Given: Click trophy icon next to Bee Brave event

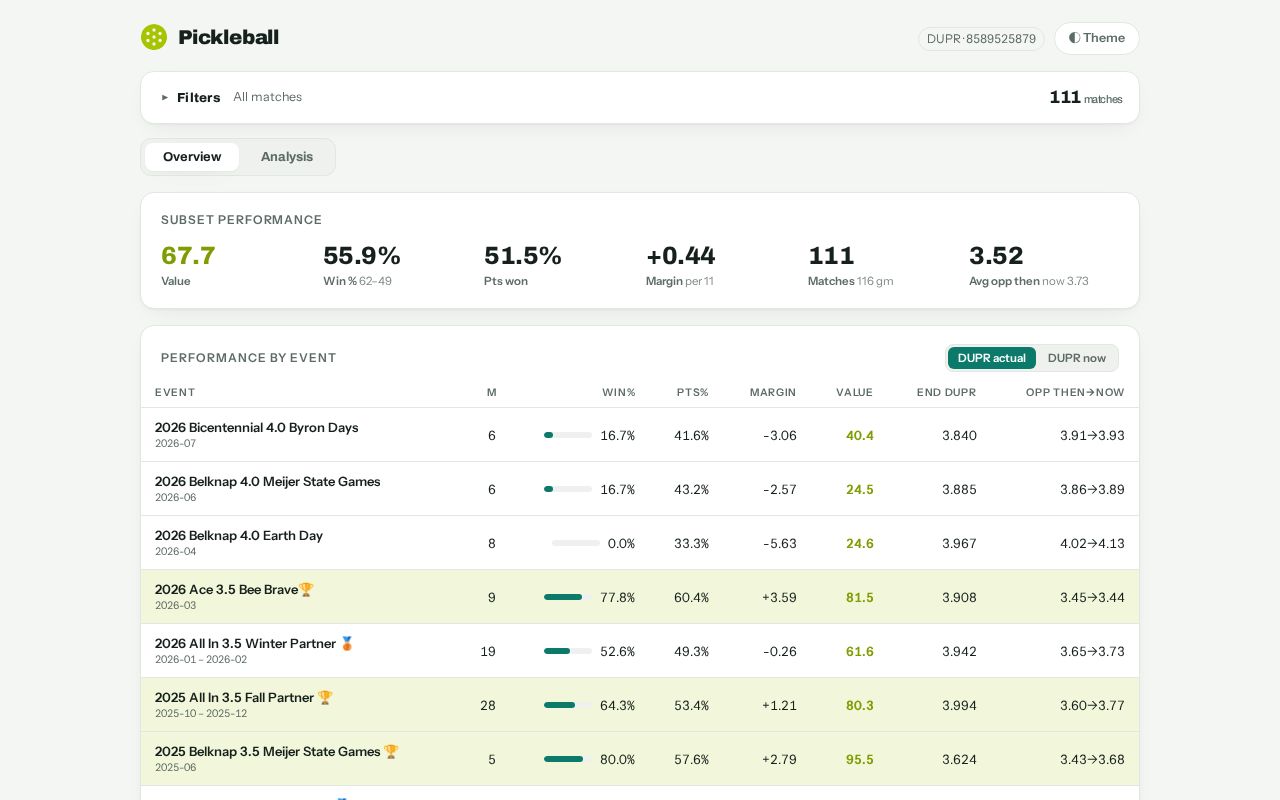Looking at the screenshot, I should [x=306, y=590].
